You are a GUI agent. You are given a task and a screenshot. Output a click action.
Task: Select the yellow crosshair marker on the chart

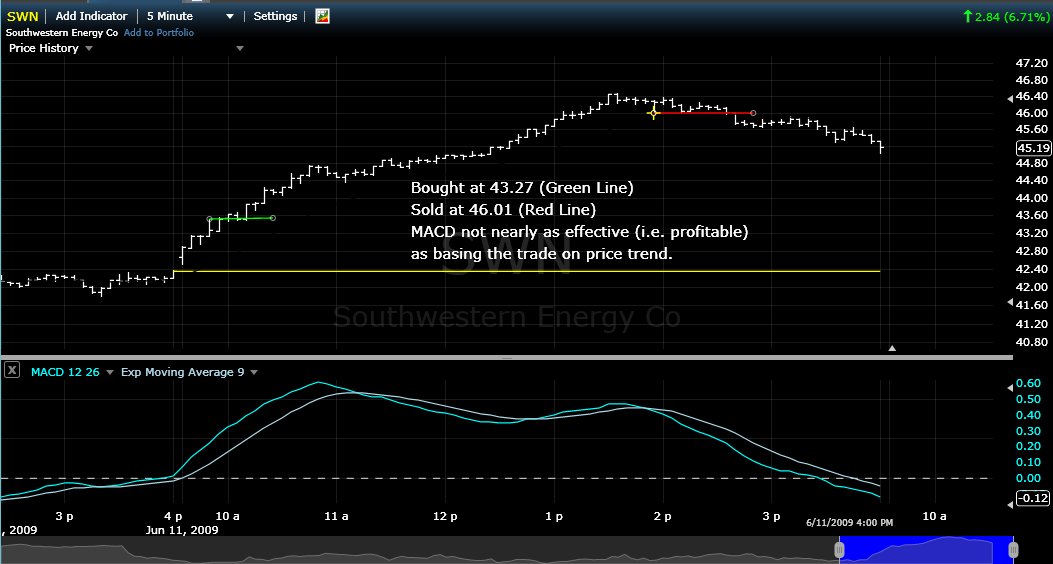tap(654, 113)
